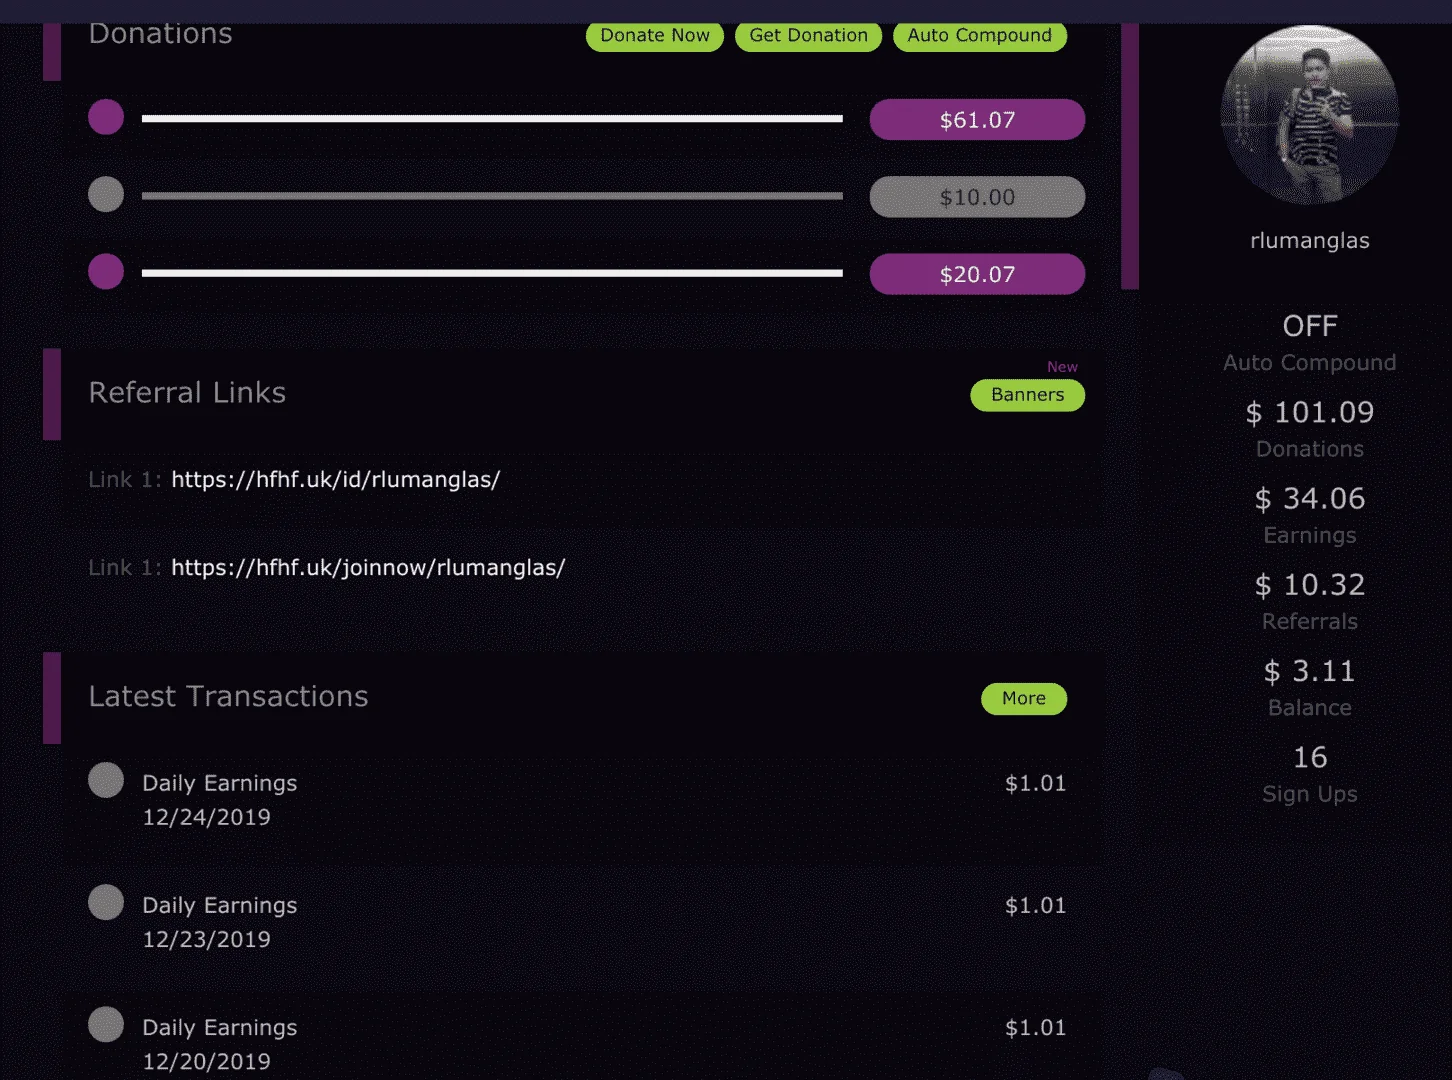
Task: Click the white progress bar for $20.07
Action: click(x=492, y=273)
